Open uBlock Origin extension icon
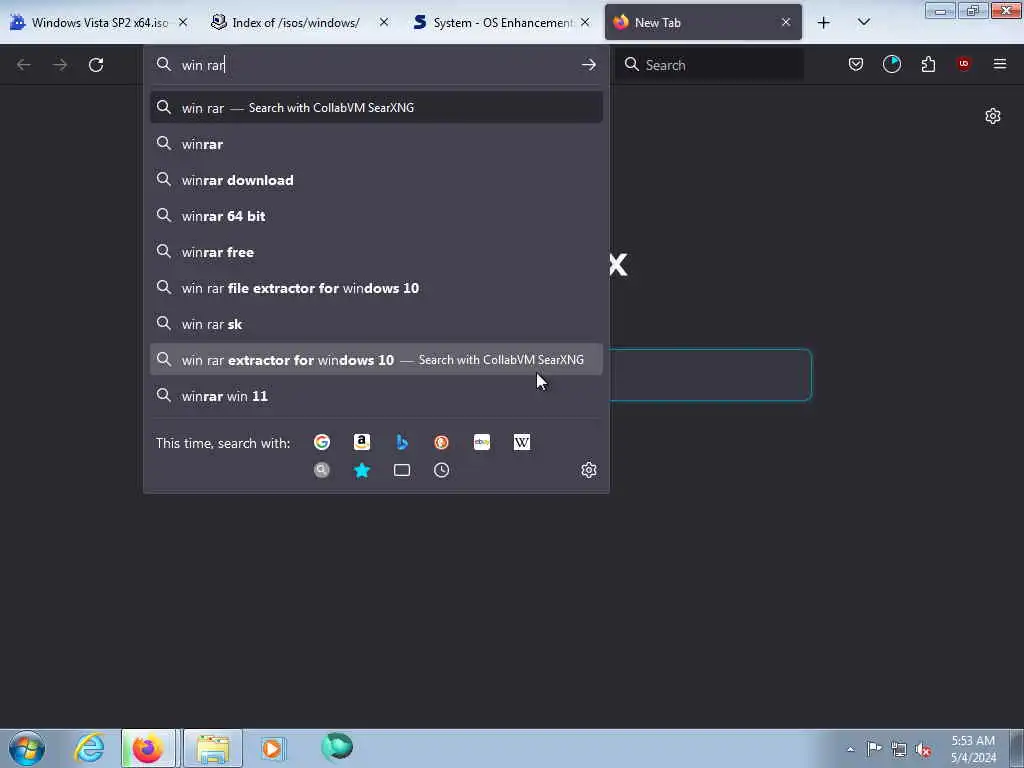Image resolution: width=1024 pixels, height=768 pixels. 963,64
